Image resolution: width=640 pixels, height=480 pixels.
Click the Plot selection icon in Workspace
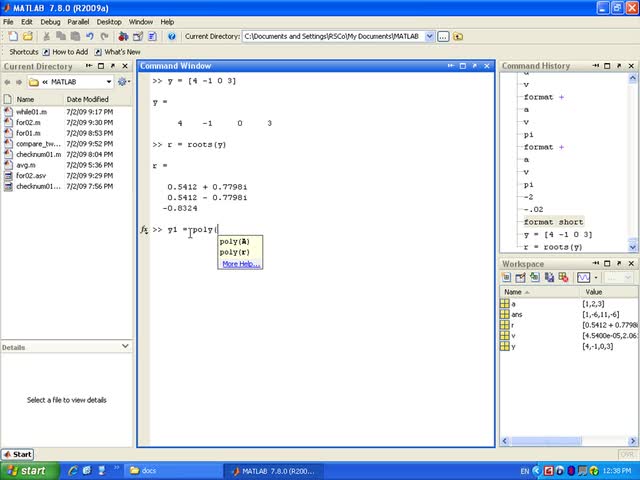tap(583, 277)
